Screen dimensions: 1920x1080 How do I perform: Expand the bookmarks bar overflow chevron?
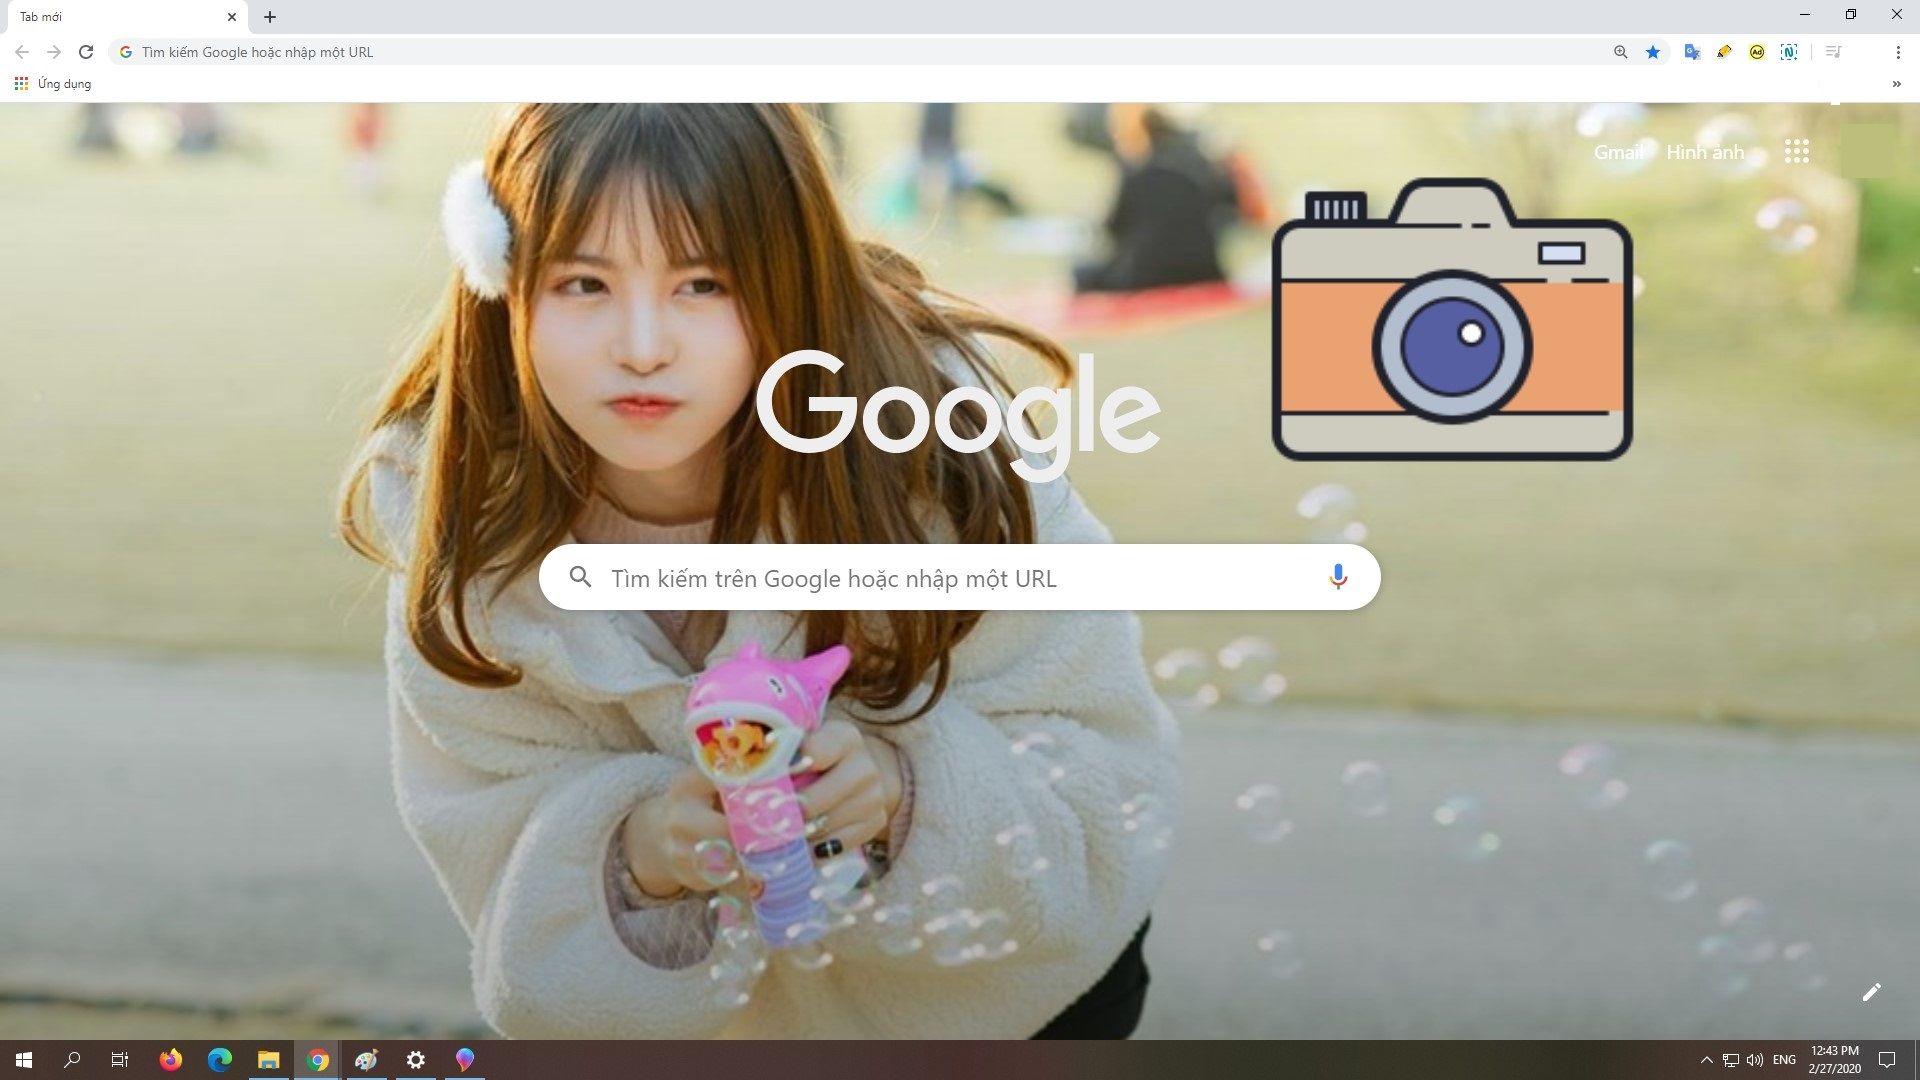(x=1896, y=84)
